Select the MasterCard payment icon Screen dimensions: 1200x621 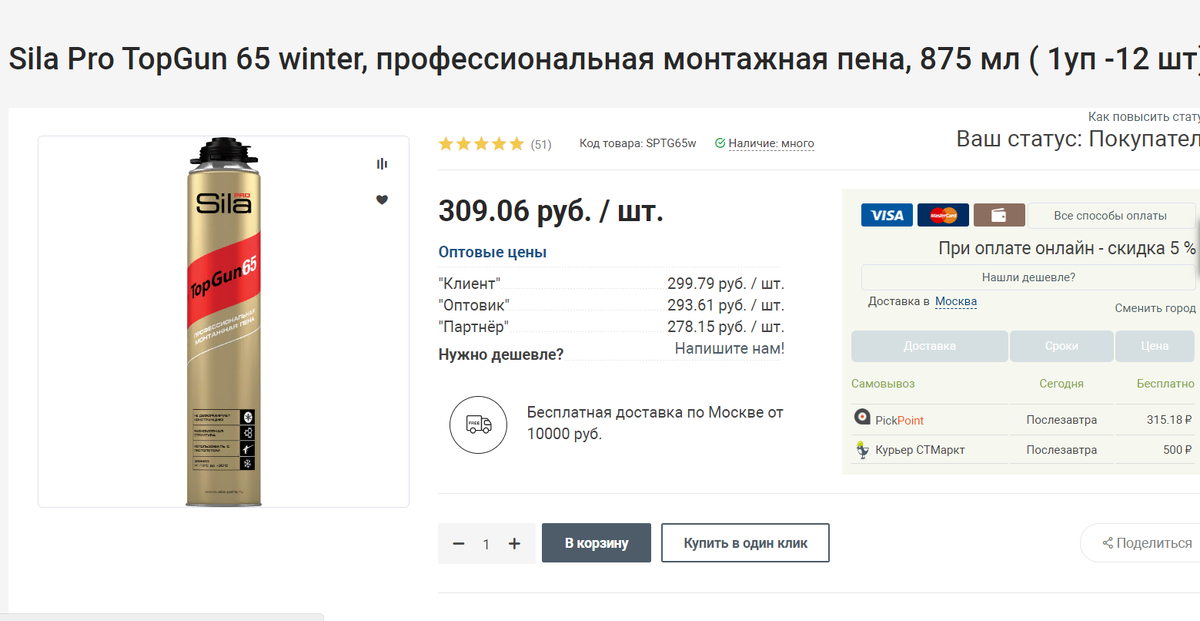(x=943, y=215)
